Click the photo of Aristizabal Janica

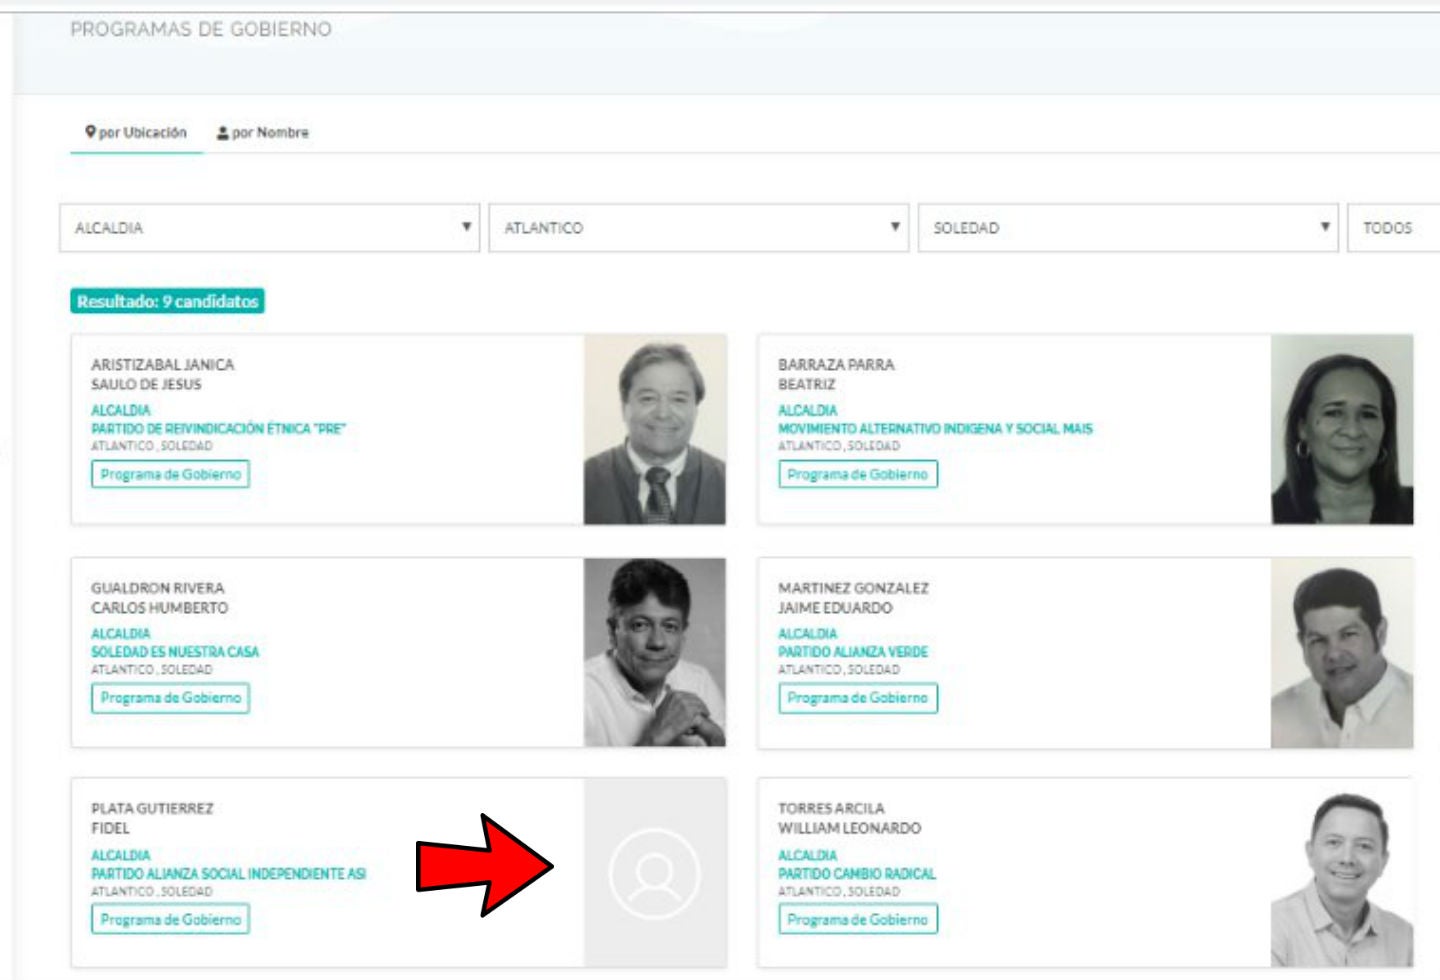coord(655,429)
